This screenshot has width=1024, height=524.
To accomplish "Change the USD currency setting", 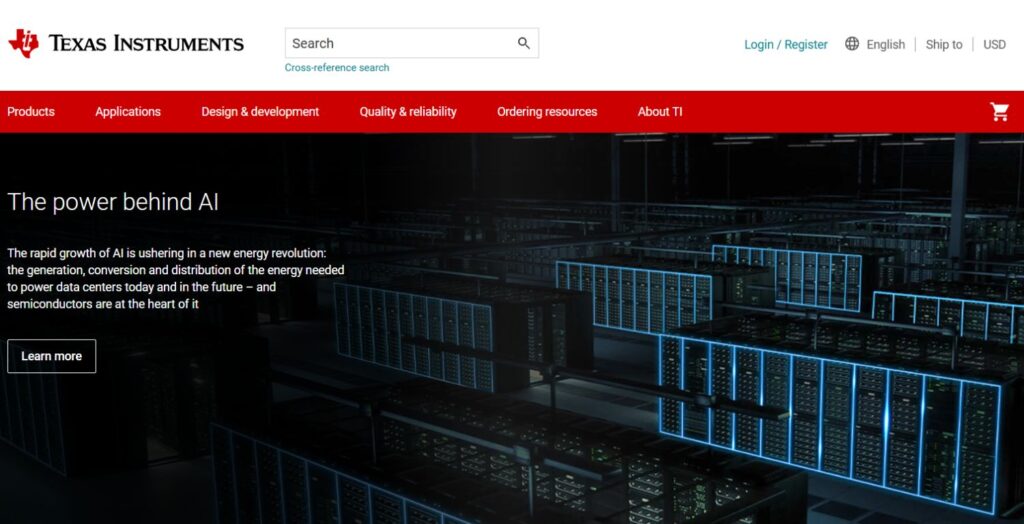I will coord(994,44).
